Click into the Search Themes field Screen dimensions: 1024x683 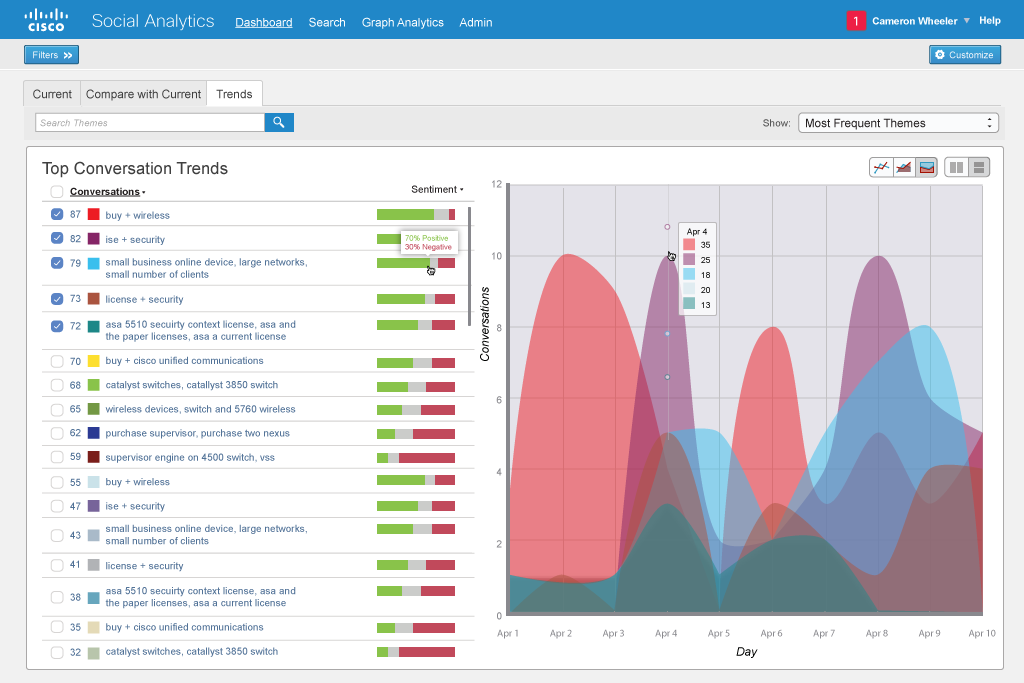pos(150,123)
